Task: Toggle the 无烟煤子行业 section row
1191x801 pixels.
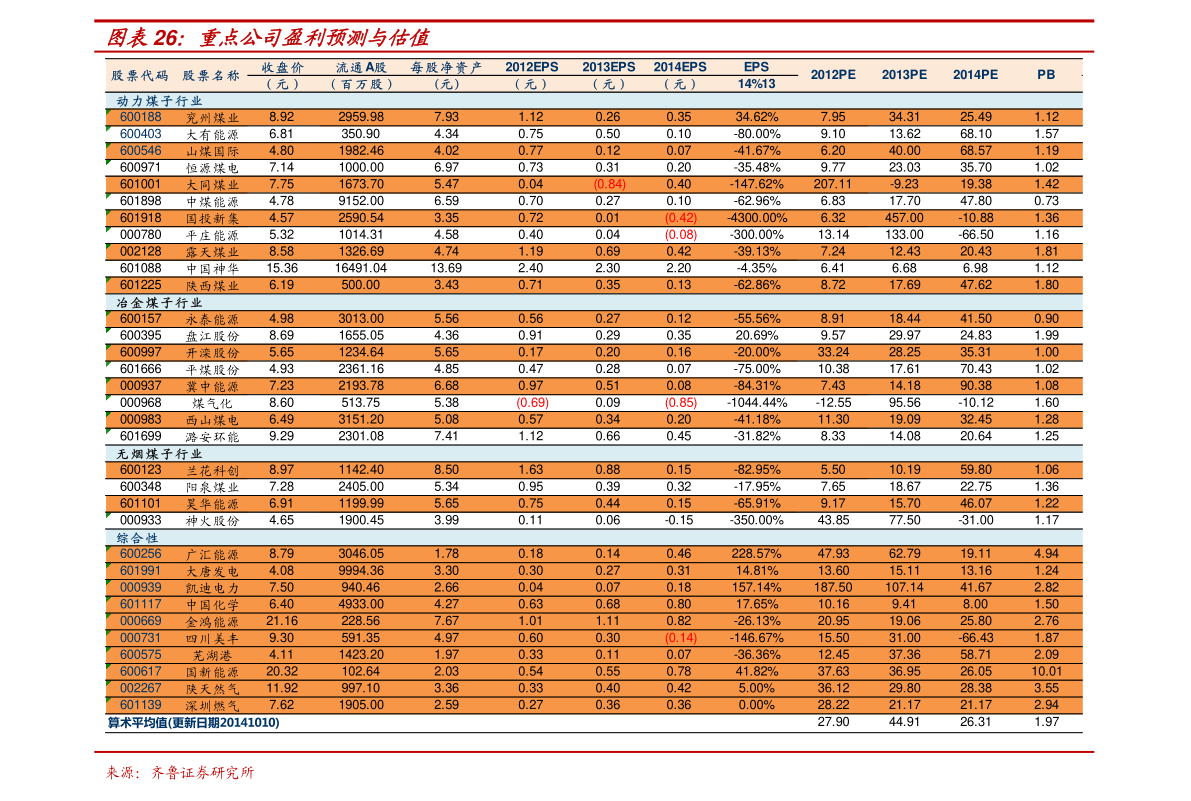Action: (160, 453)
